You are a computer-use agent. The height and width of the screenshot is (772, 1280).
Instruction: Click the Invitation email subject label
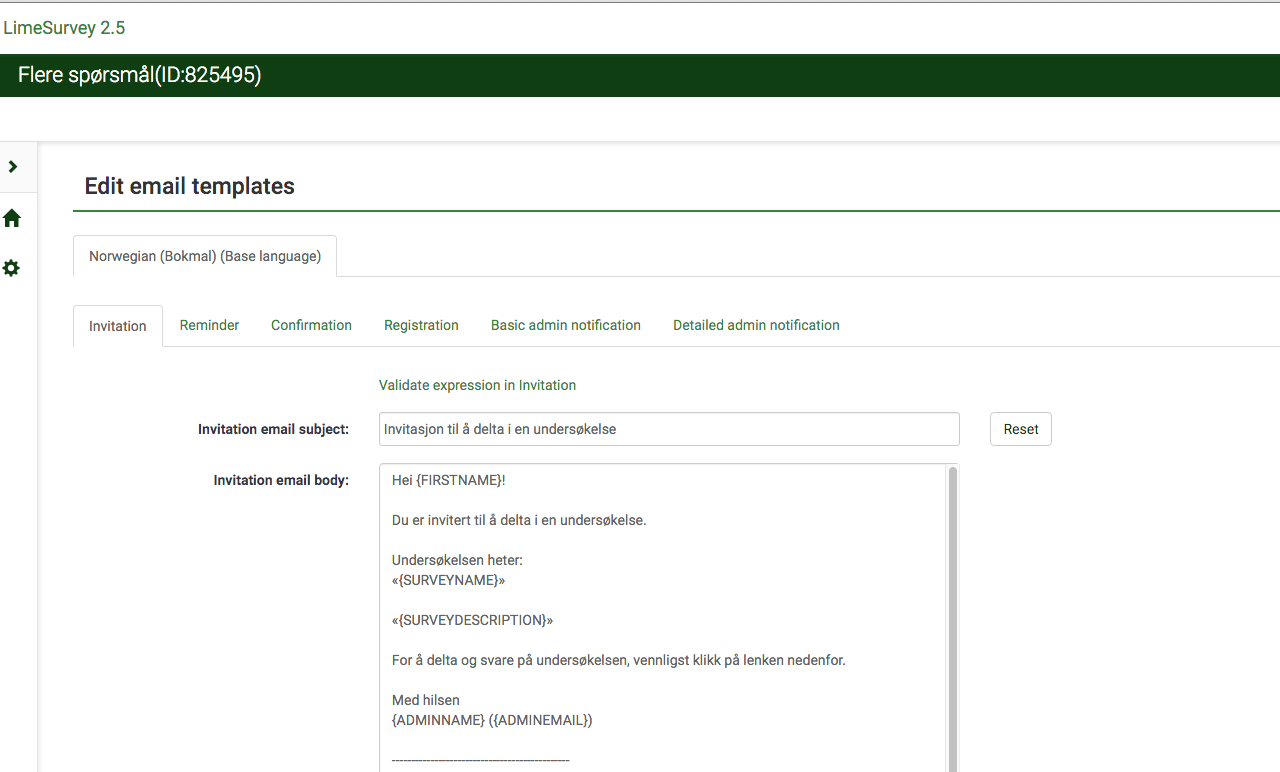tap(273, 429)
